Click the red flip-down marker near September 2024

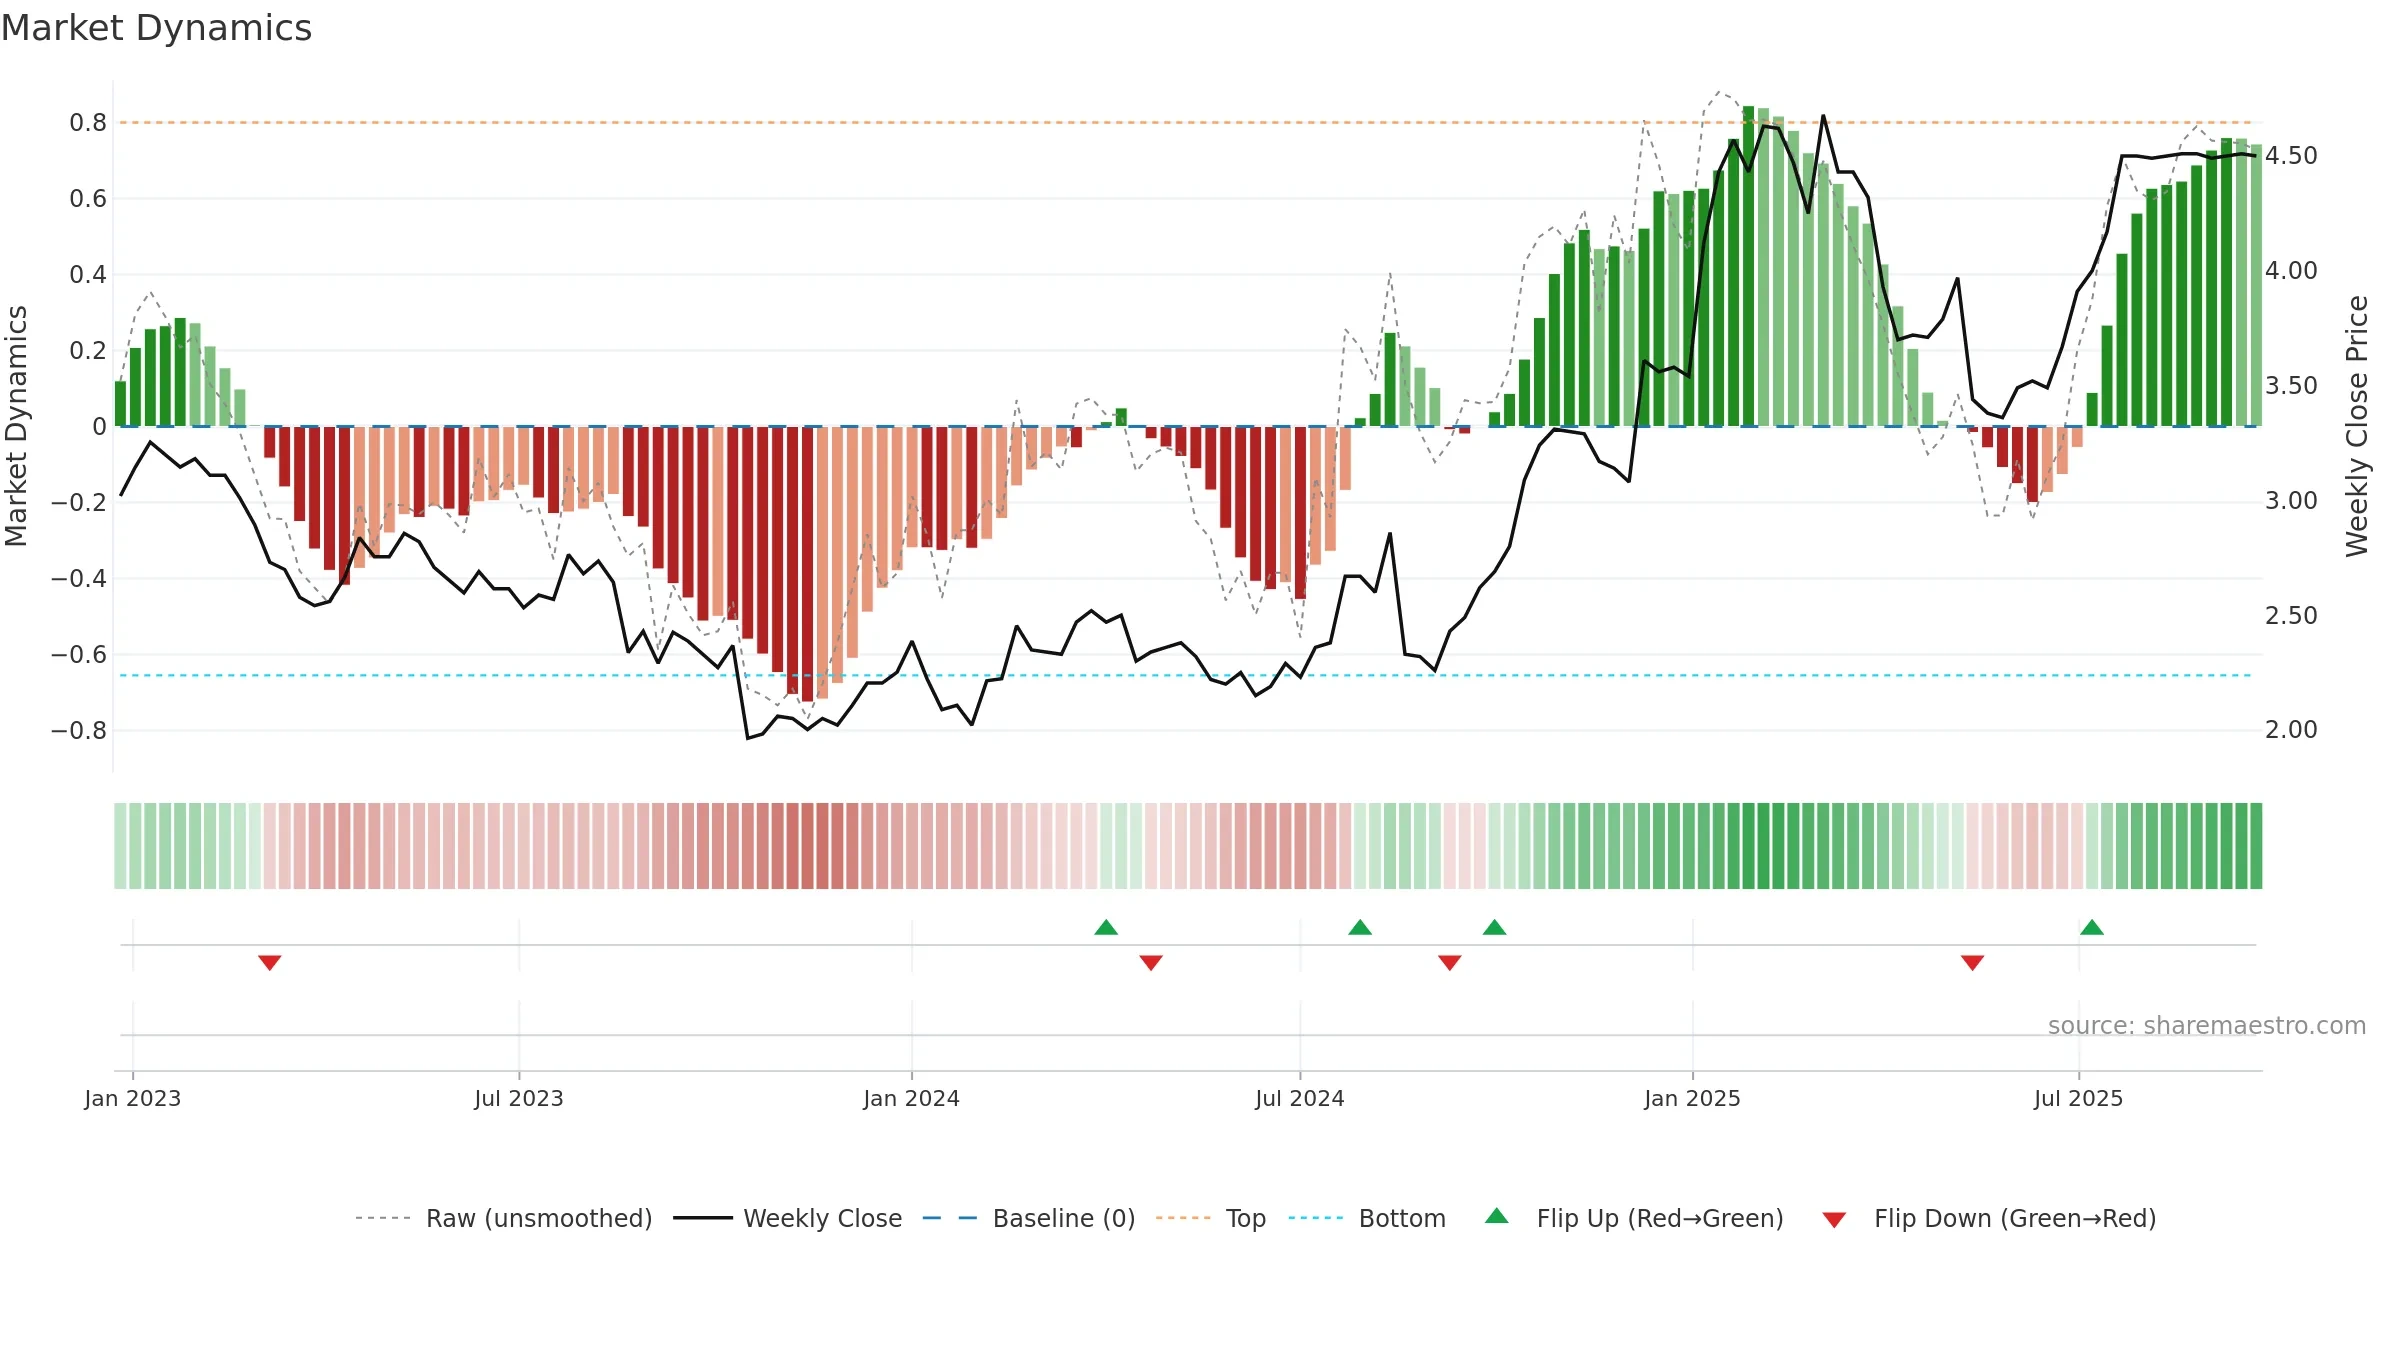point(1450,962)
